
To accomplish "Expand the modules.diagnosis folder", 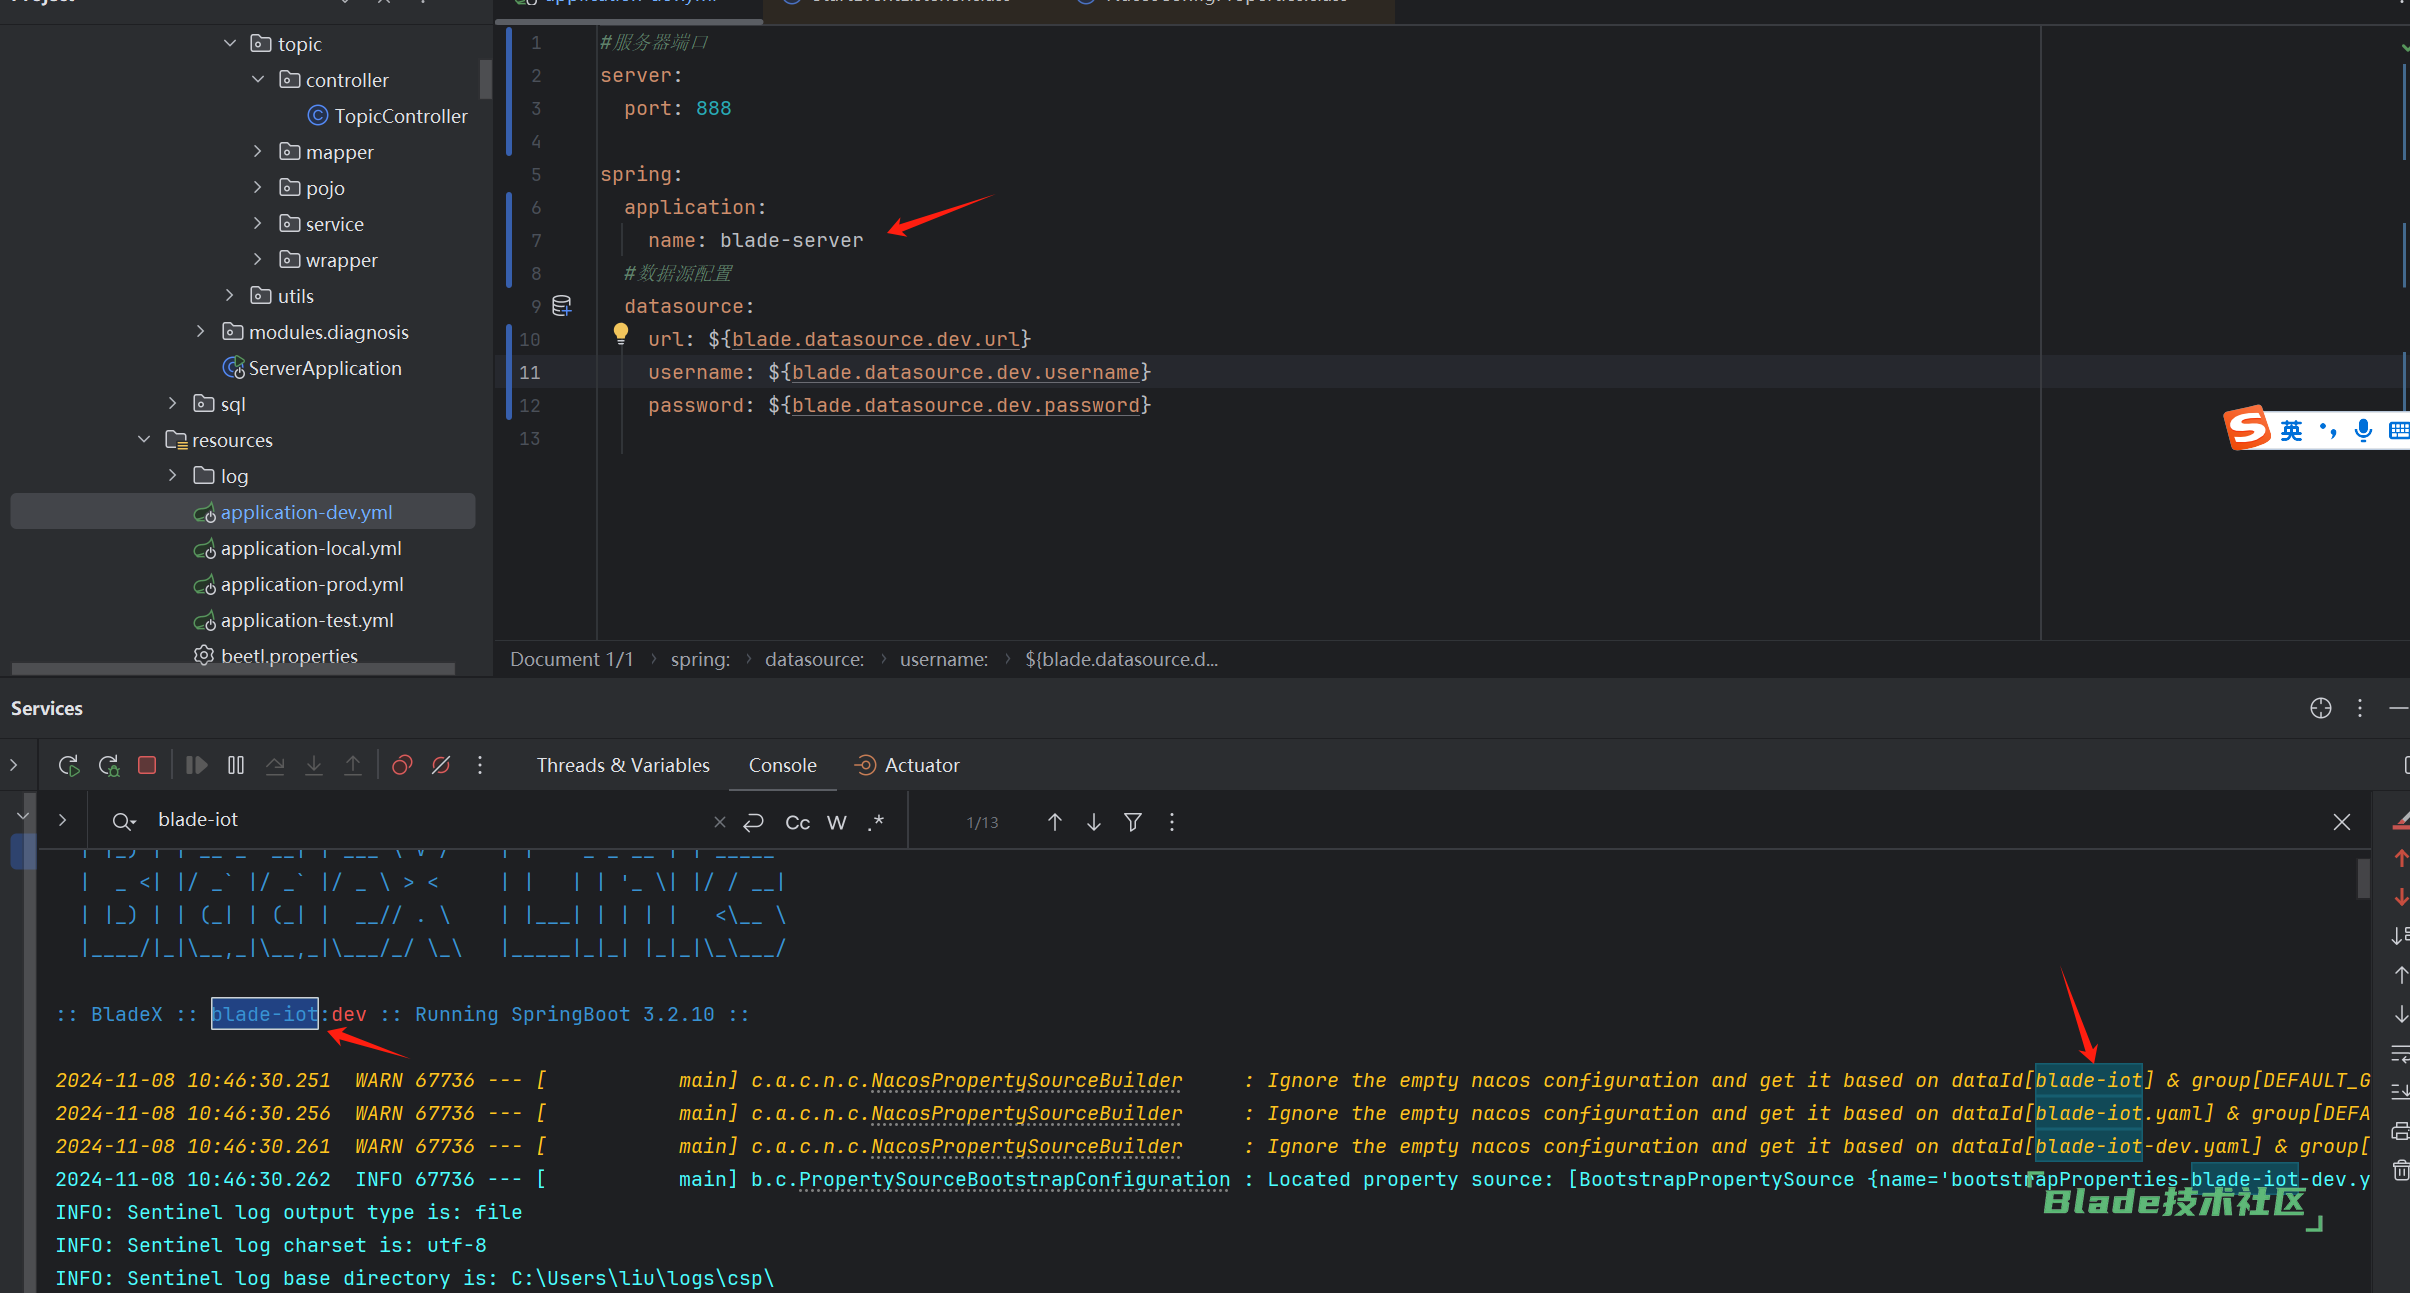I will (201, 331).
